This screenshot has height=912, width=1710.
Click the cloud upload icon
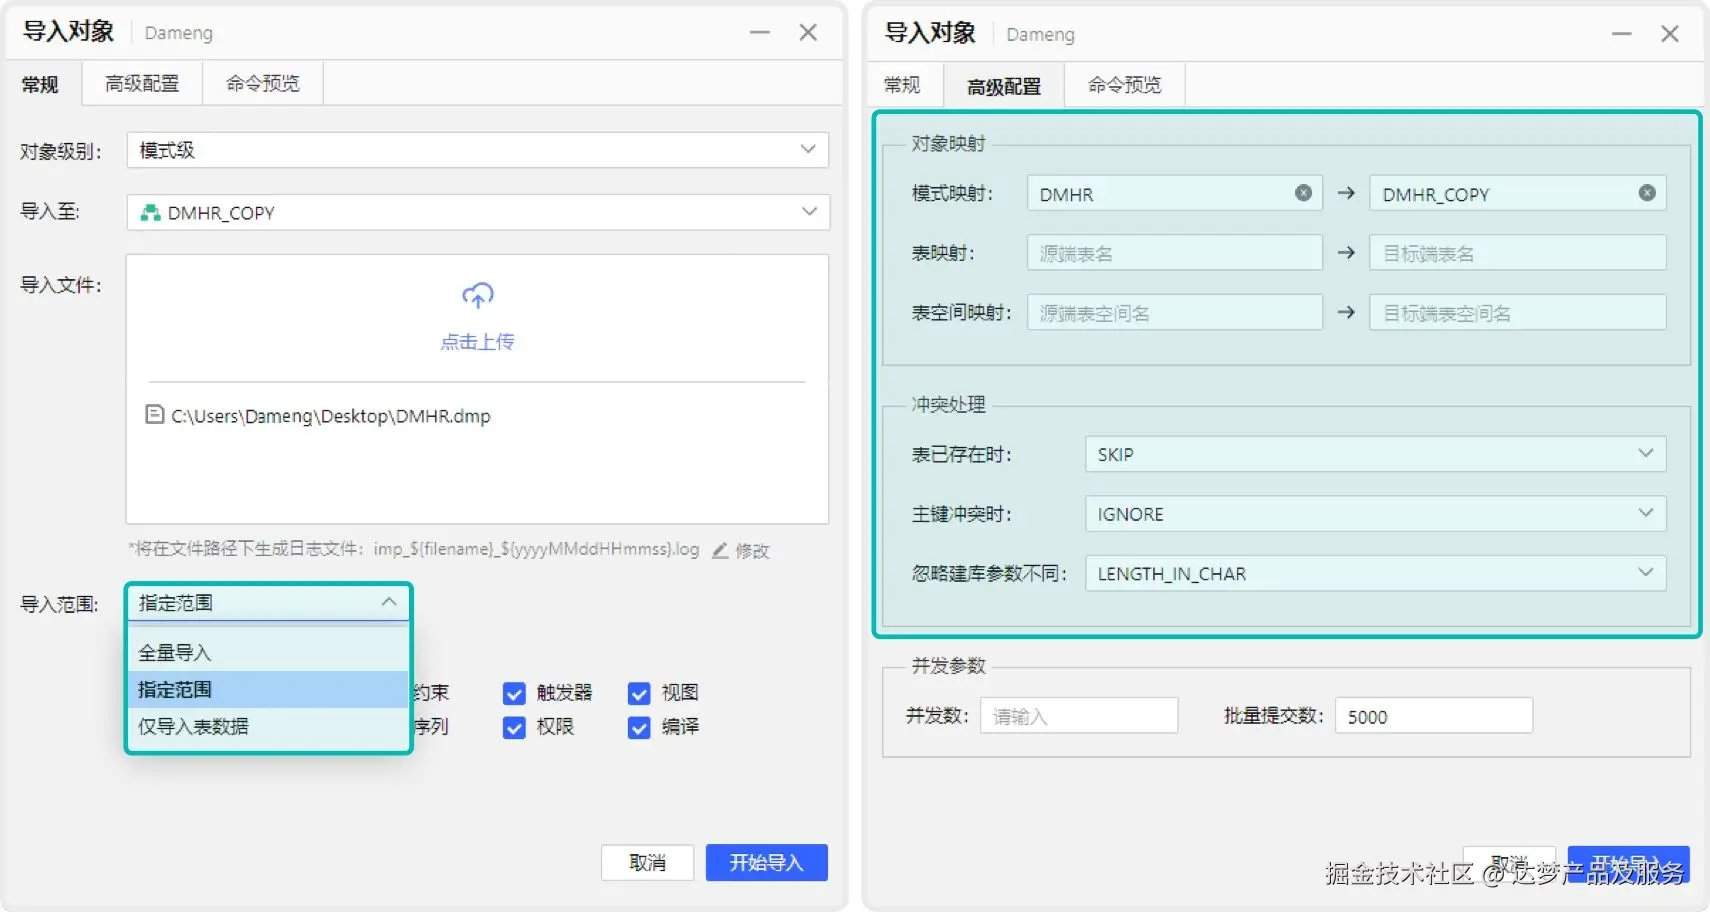click(478, 295)
